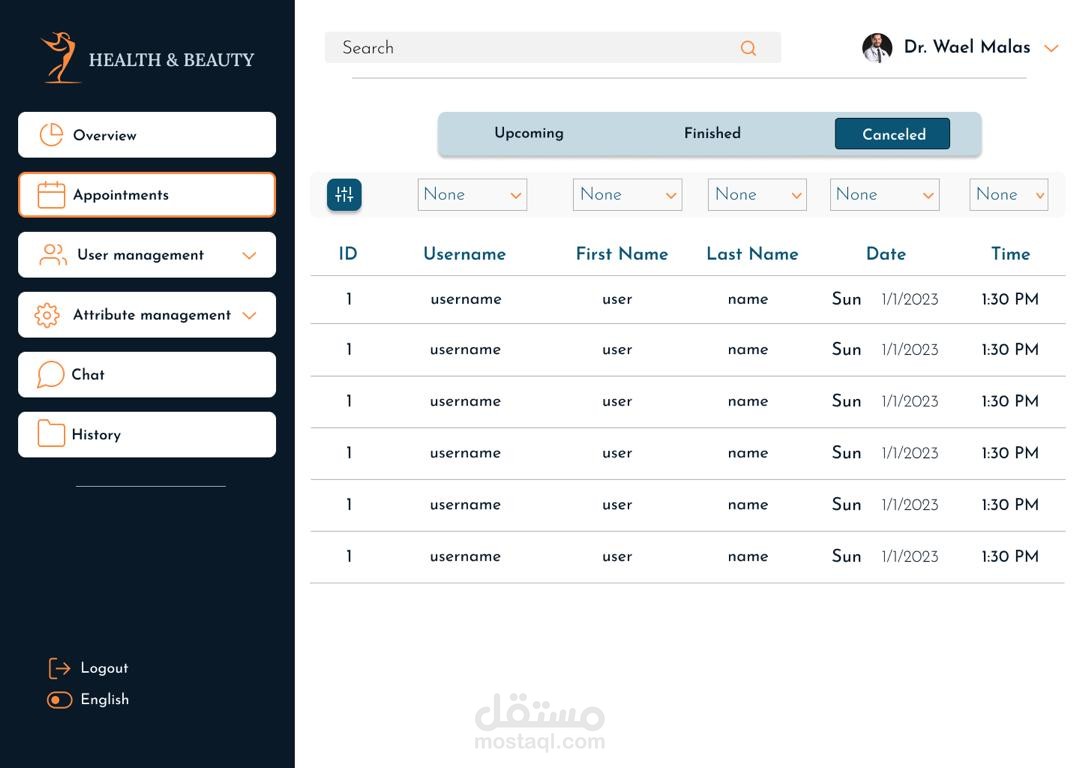
Task: Open the filter sliders button
Action: pos(344,195)
